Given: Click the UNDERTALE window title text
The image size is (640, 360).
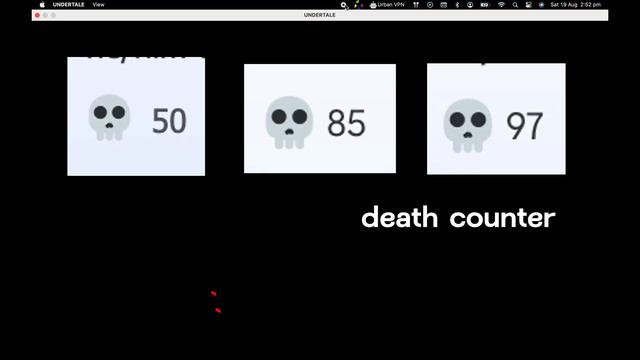Looking at the screenshot, I should pyautogui.click(x=320, y=15).
